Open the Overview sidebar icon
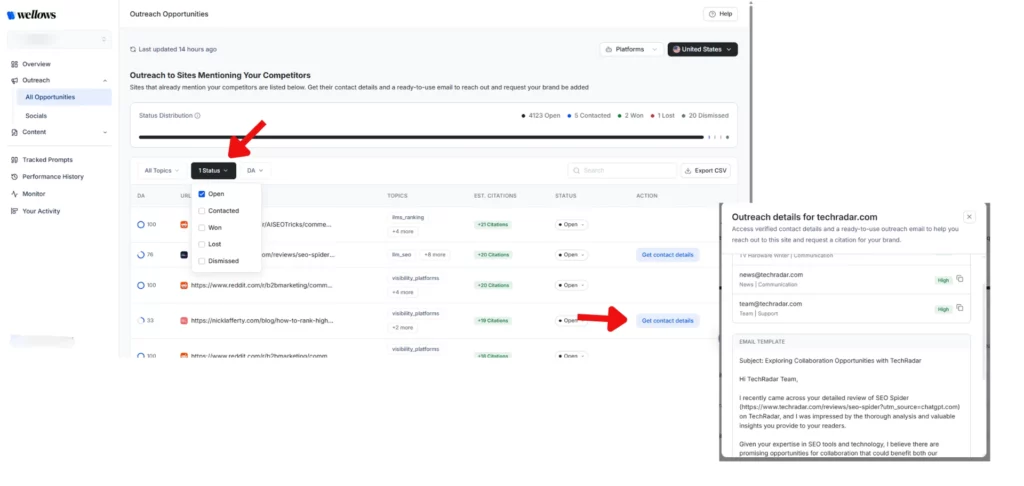The height and width of the screenshot is (486, 1024). pyautogui.click(x=14, y=64)
